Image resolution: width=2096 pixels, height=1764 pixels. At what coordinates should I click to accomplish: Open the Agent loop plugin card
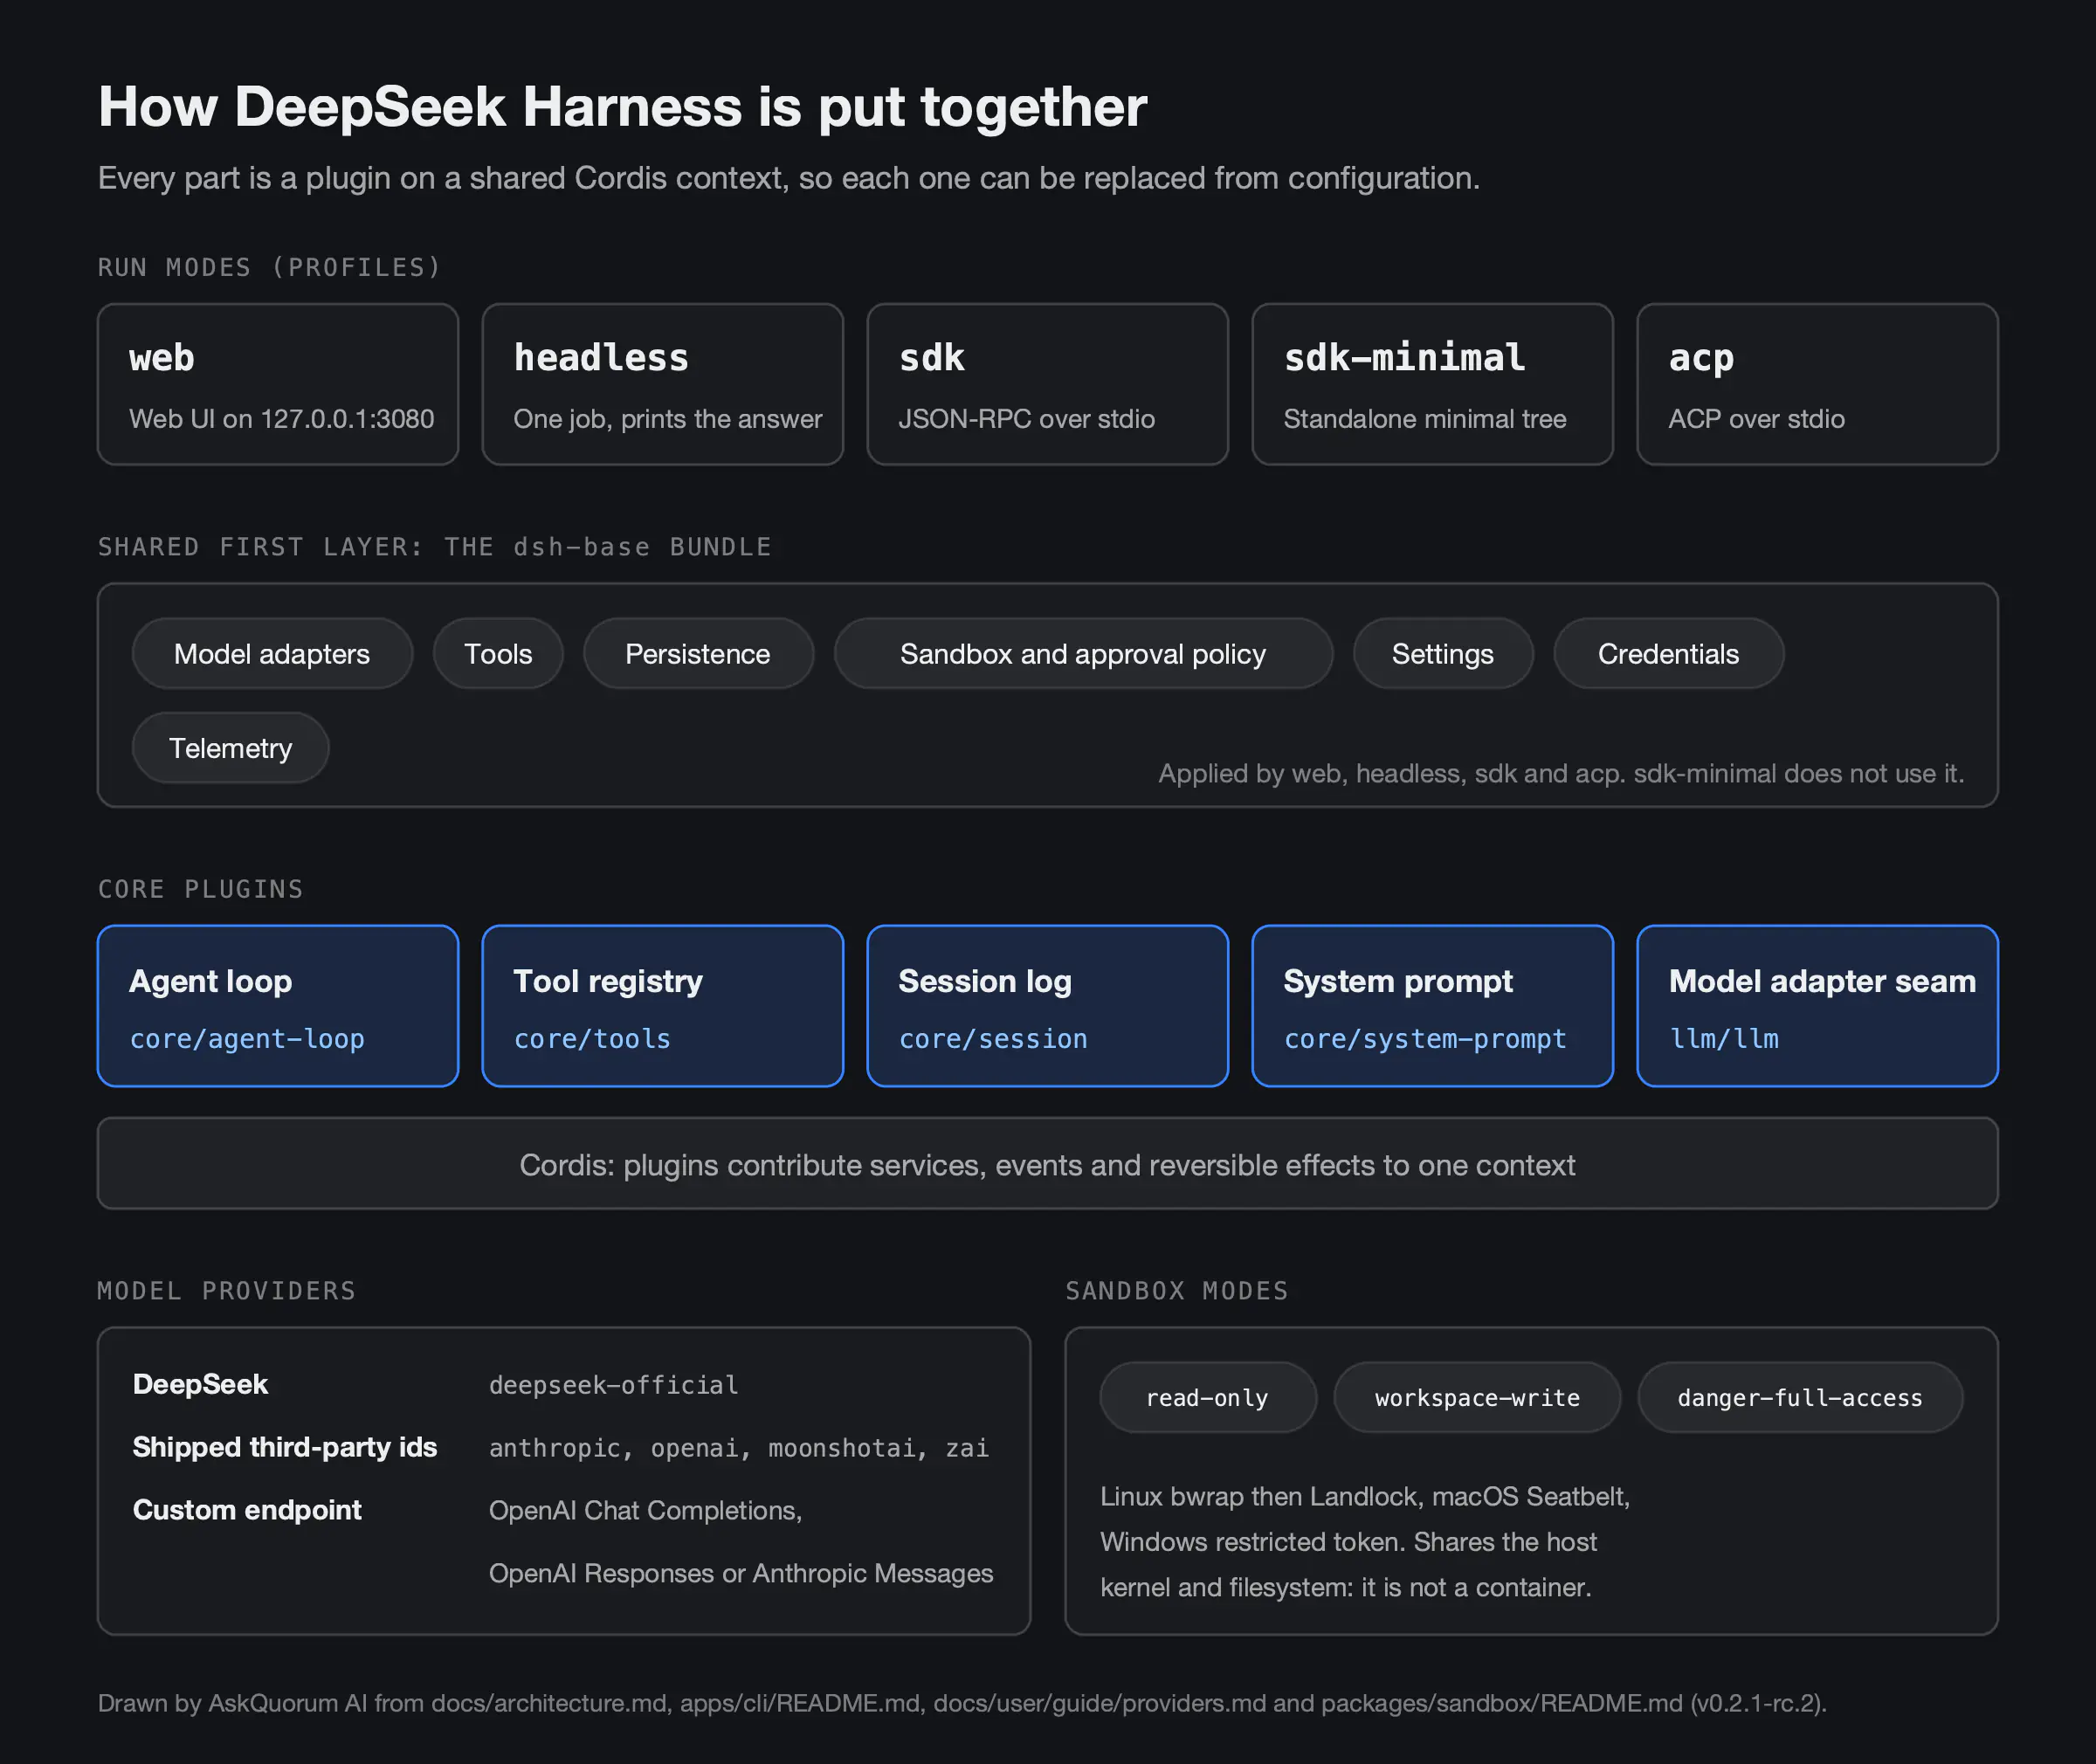click(x=278, y=1006)
